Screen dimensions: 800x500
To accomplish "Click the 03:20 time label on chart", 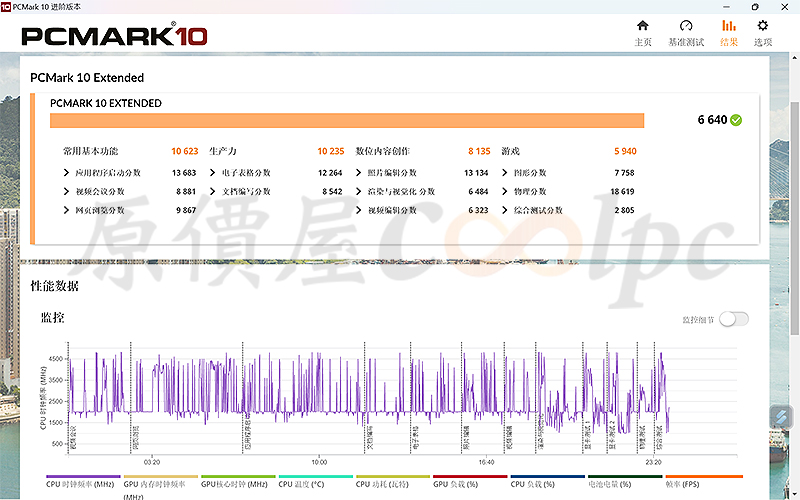I will (152, 462).
